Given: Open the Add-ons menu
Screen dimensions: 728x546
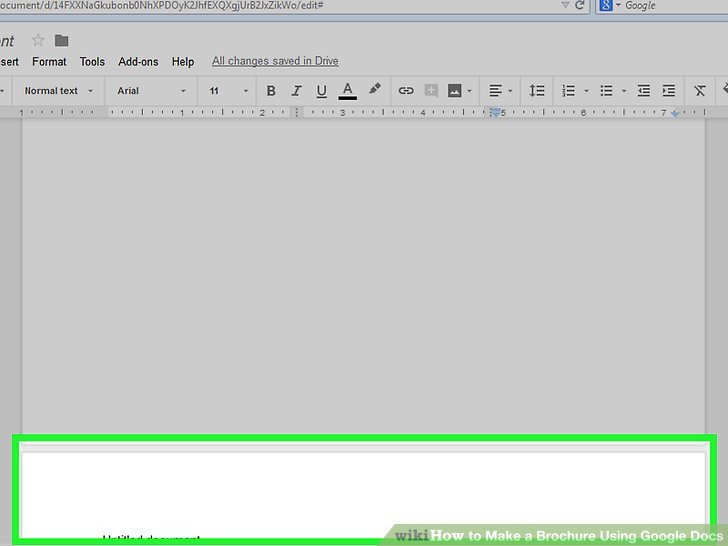Looking at the screenshot, I should coord(138,62).
